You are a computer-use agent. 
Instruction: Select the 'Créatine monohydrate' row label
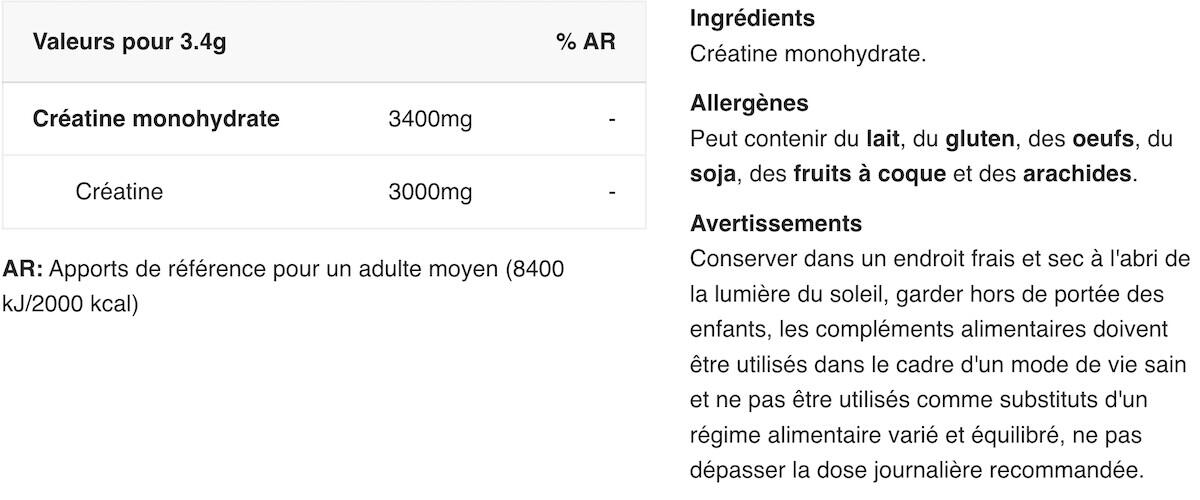coord(156,119)
